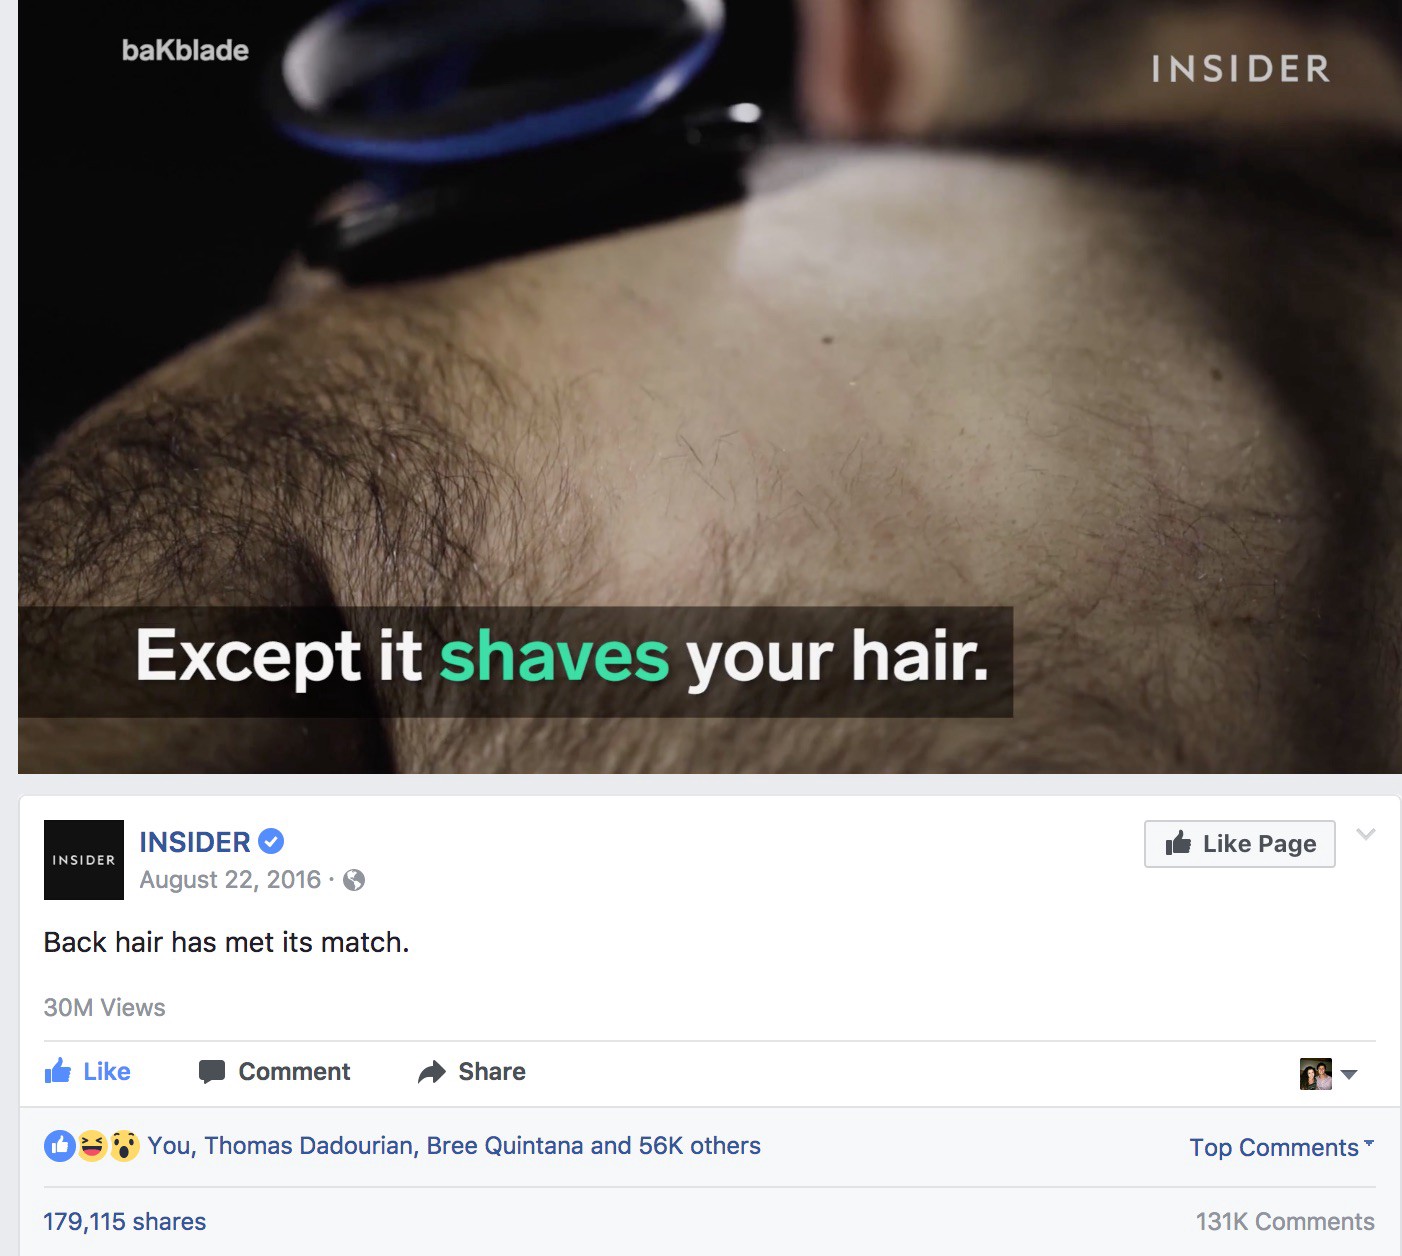
Task: Click the Comment speech bubble icon
Action: 212,1072
